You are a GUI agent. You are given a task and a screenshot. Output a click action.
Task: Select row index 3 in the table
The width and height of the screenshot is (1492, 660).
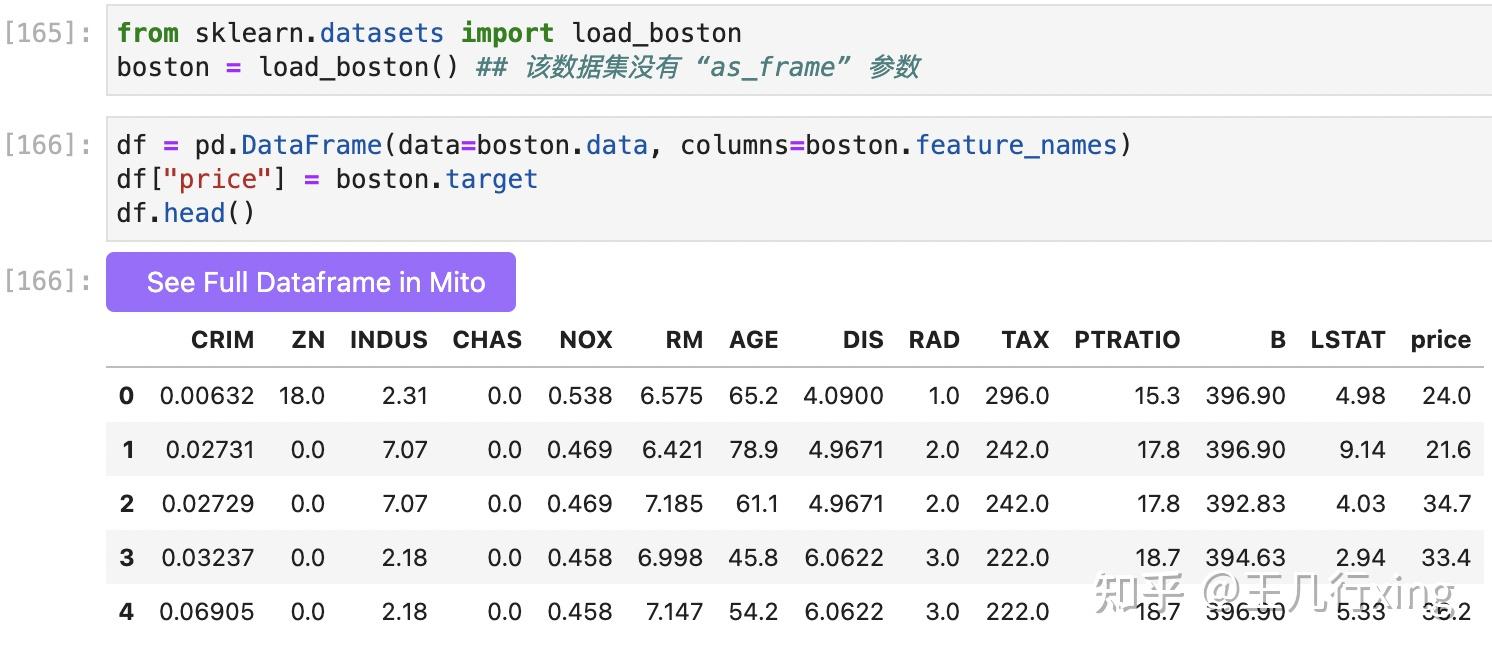[x=126, y=558]
